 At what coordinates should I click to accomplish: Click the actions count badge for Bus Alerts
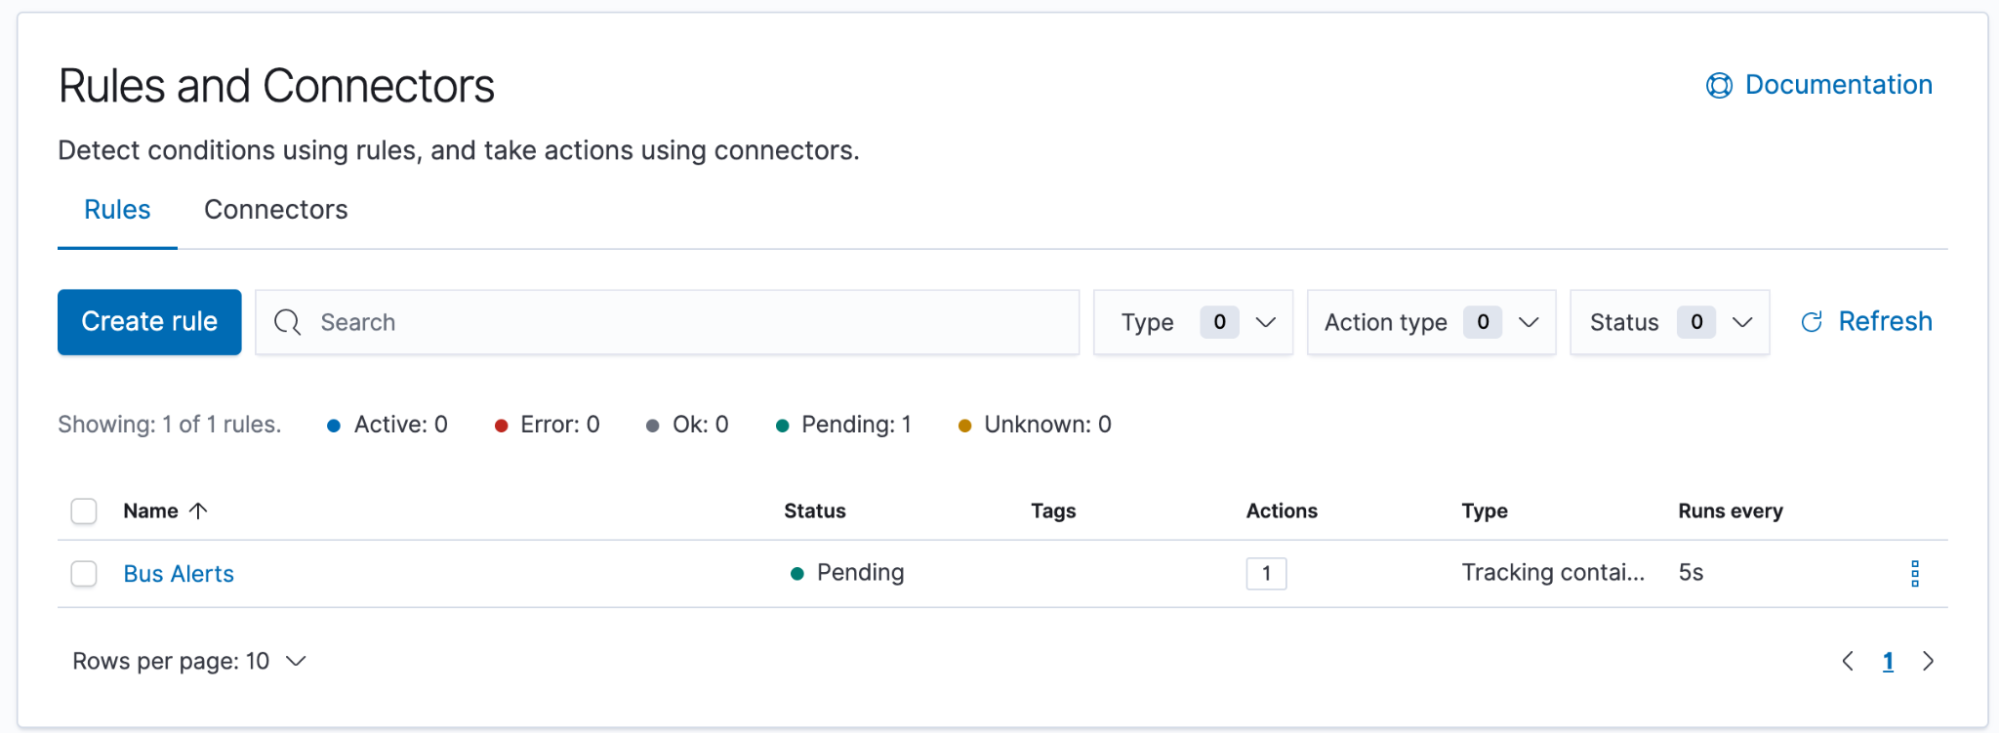(1266, 574)
